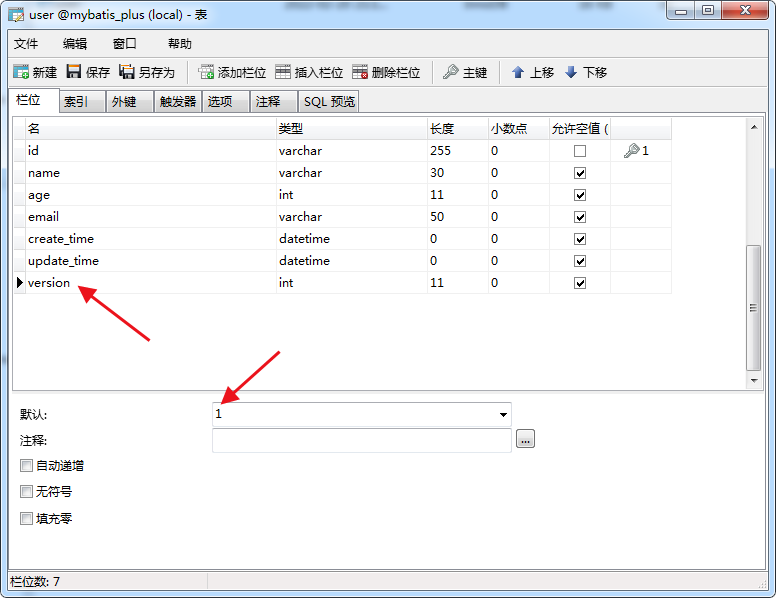Screen dimensions: 776x598
Task: Toggle allow-null checkbox for email
Action: pos(580,217)
